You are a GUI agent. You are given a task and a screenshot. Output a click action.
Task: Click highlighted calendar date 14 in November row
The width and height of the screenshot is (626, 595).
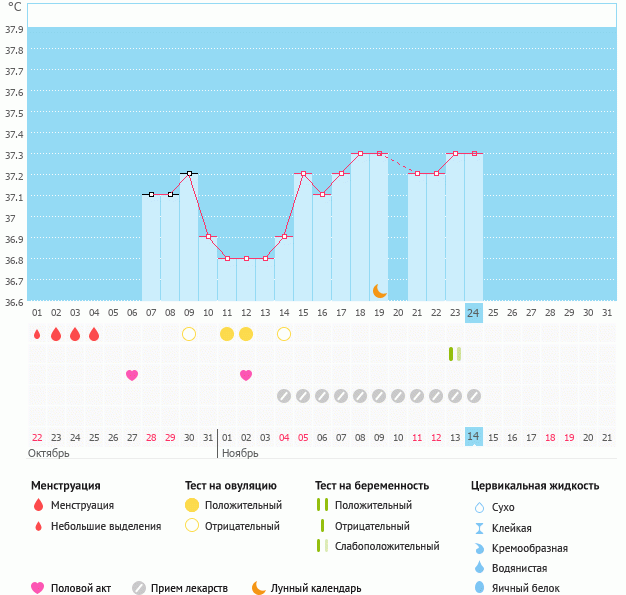474,437
